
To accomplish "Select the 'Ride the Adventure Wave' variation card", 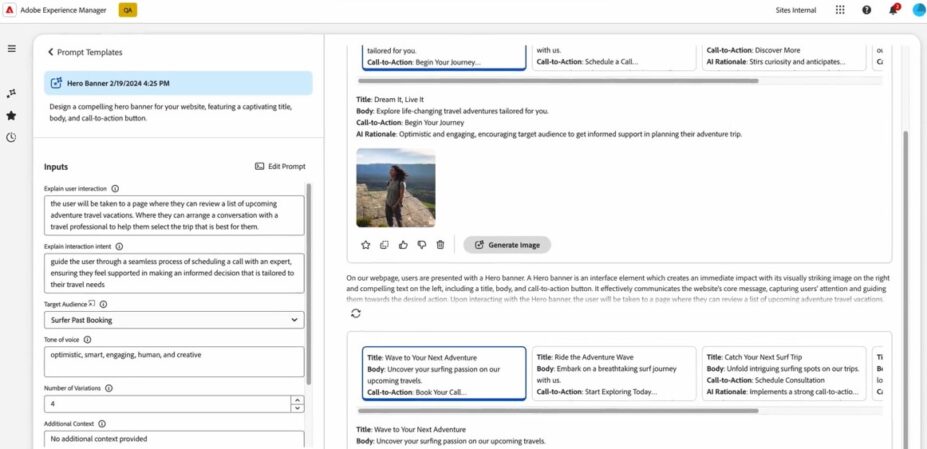I will 613,373.
